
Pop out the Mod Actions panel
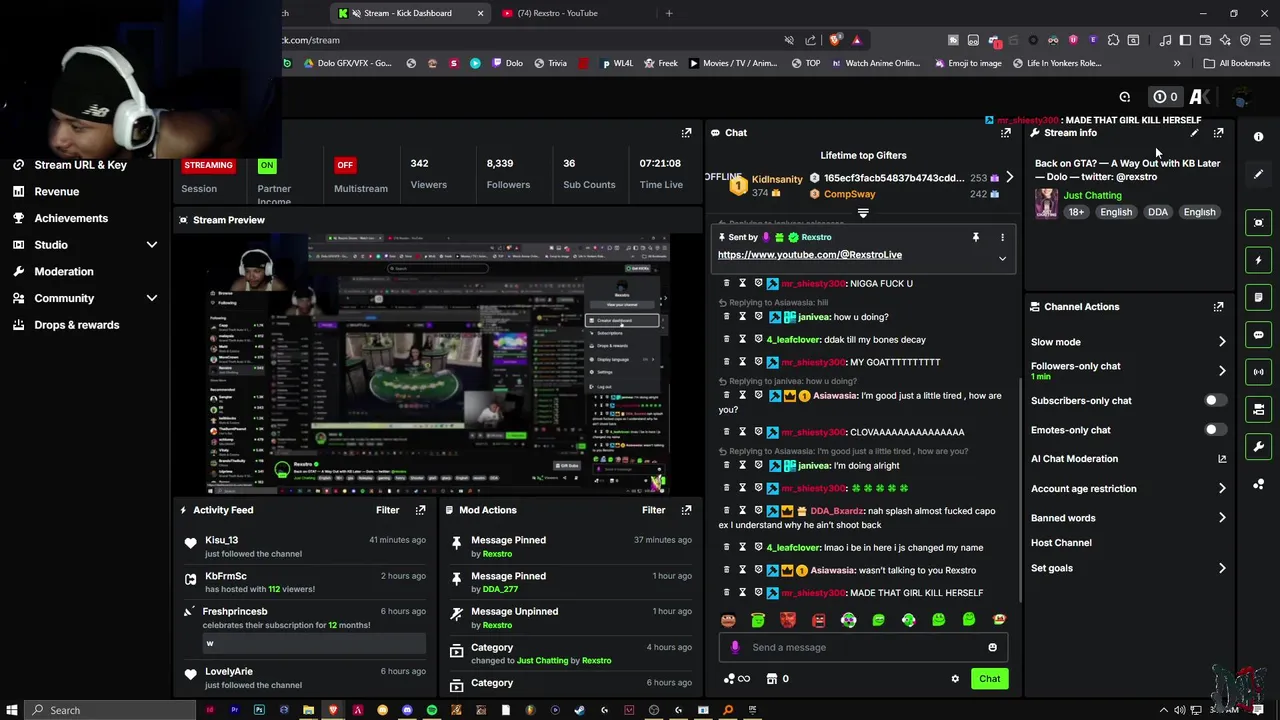point(686,510)
